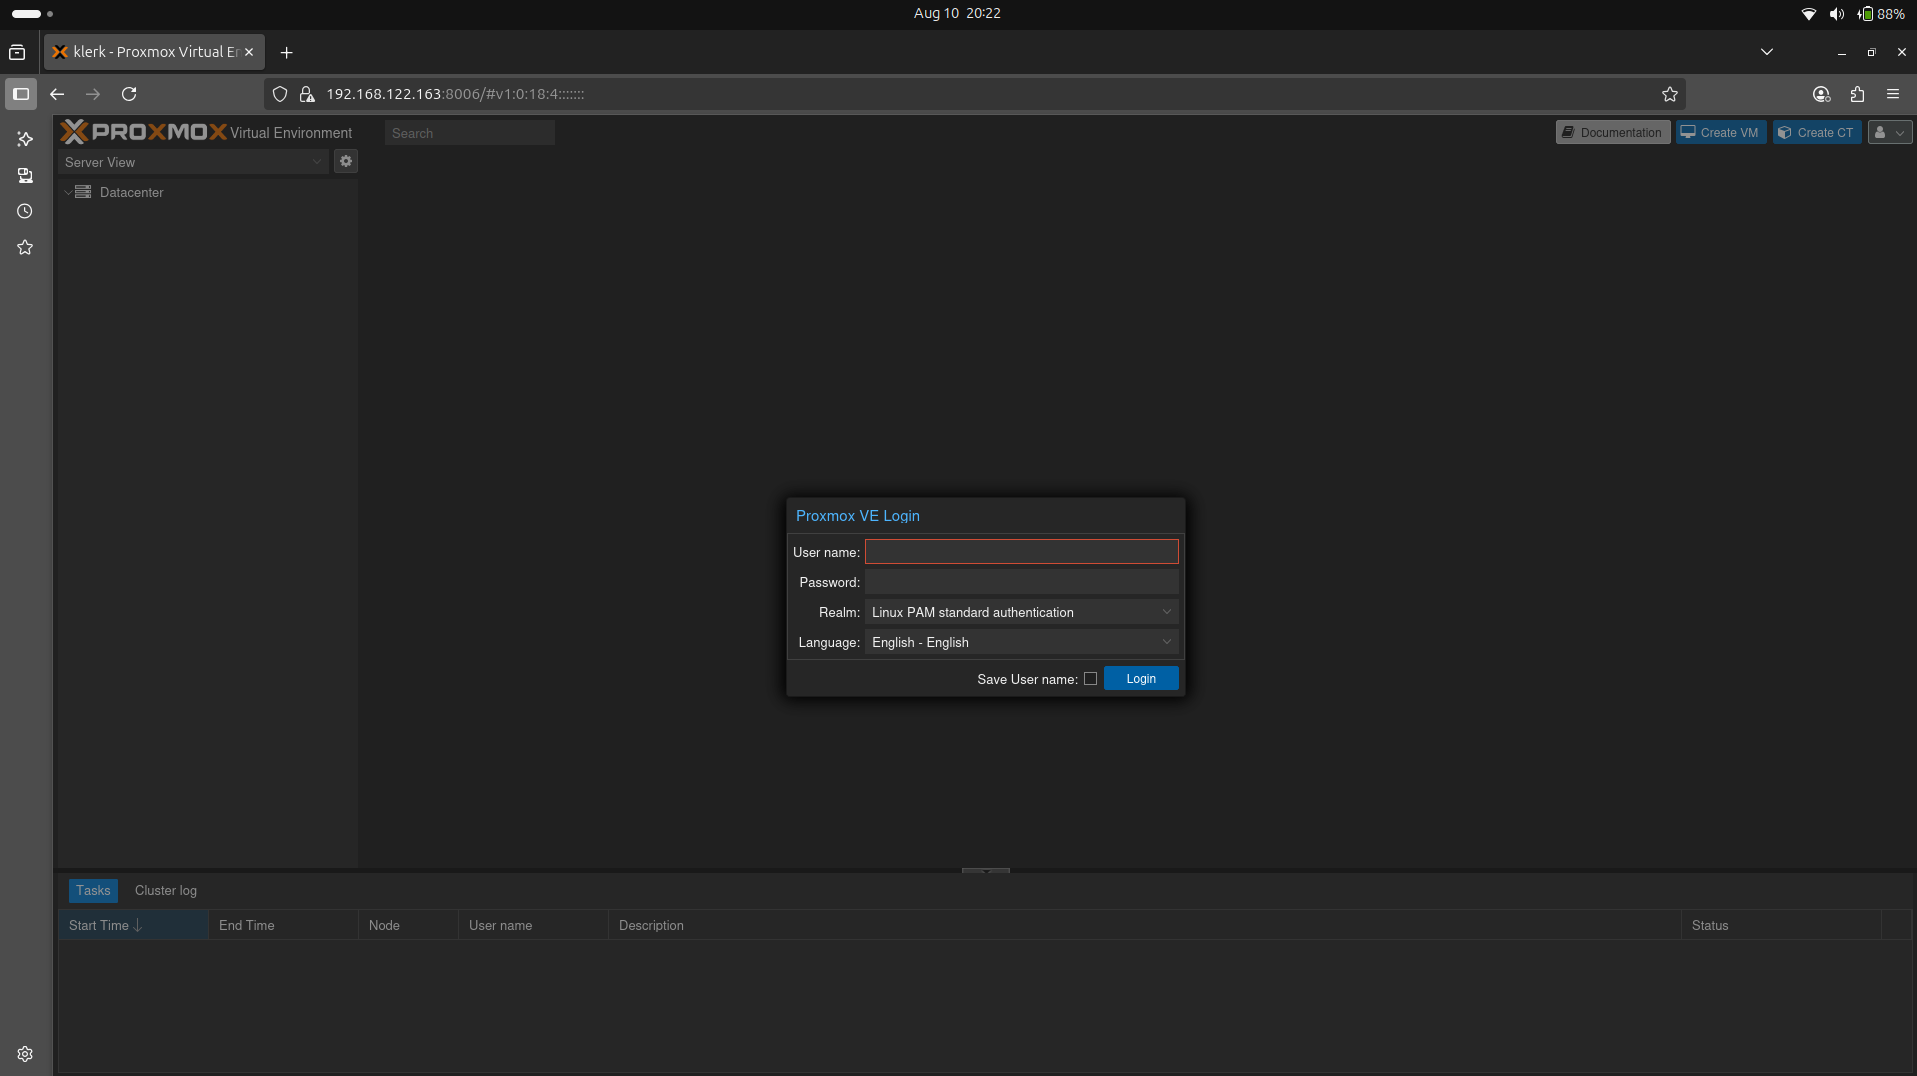
Task: Click the Create VM button
Action: [x=1720, y=131]
